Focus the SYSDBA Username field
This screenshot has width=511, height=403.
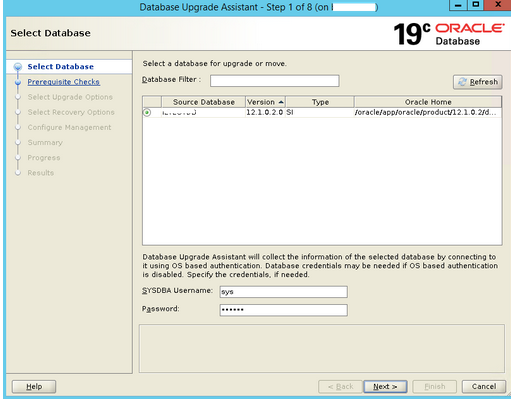[x=283, y=292]
